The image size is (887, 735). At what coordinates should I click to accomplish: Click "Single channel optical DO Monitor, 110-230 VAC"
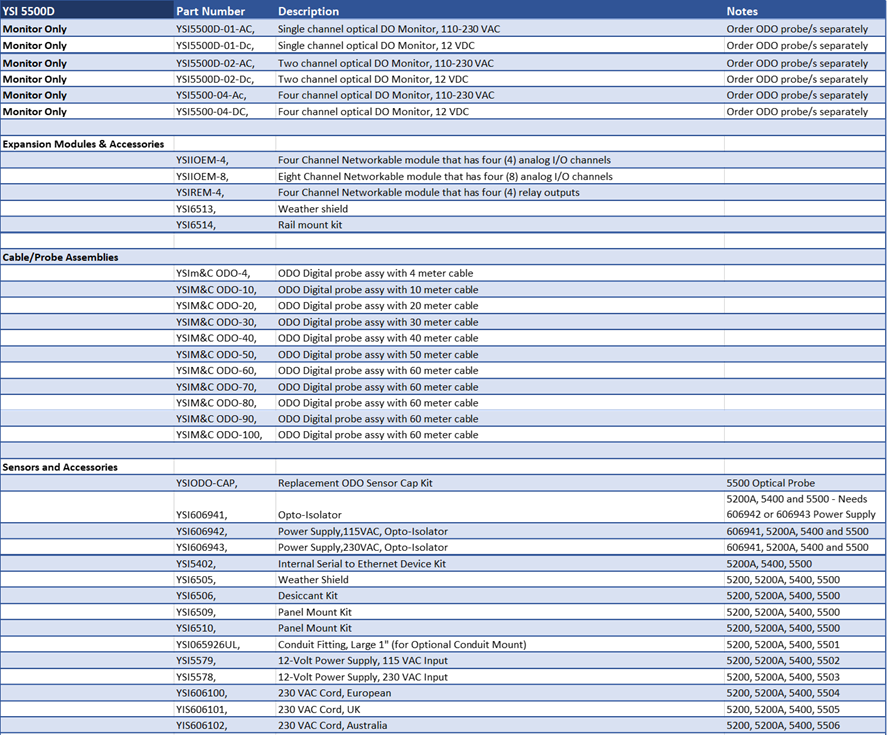(x=389, y=29)
